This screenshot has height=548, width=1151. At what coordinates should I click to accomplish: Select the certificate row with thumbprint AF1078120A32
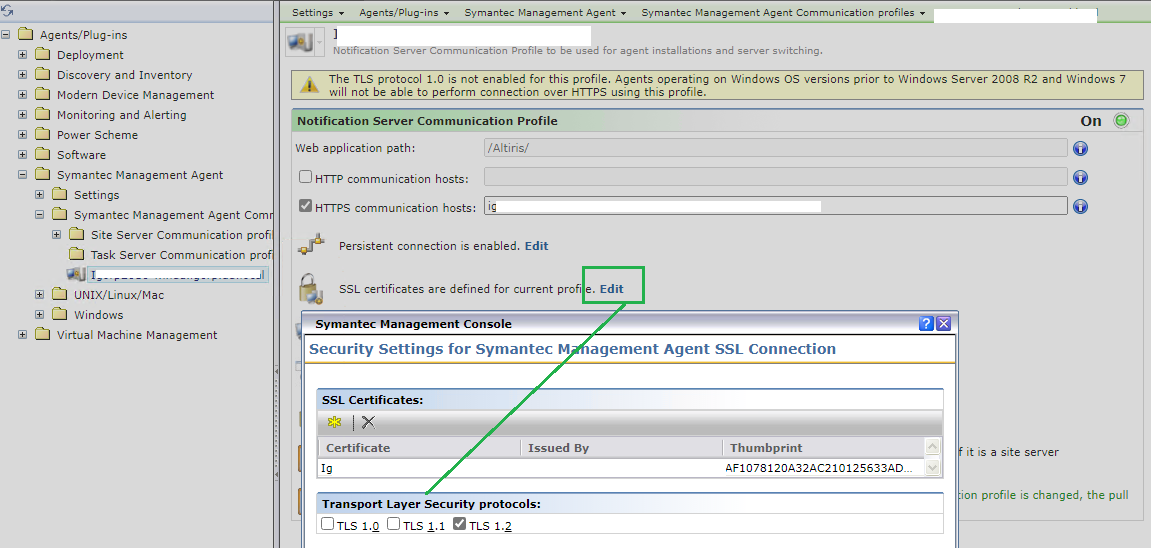621,468
